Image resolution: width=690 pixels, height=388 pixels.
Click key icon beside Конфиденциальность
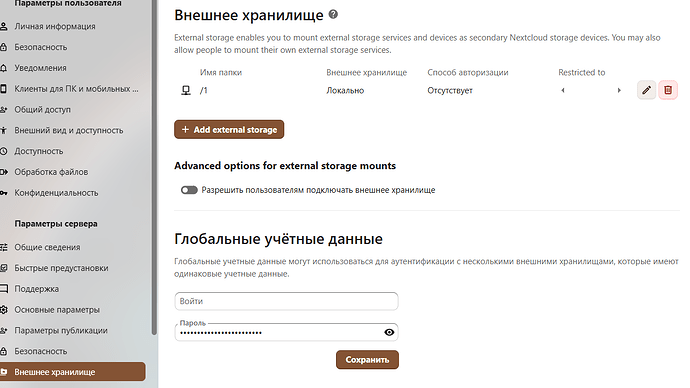click(x=4, y=193)
